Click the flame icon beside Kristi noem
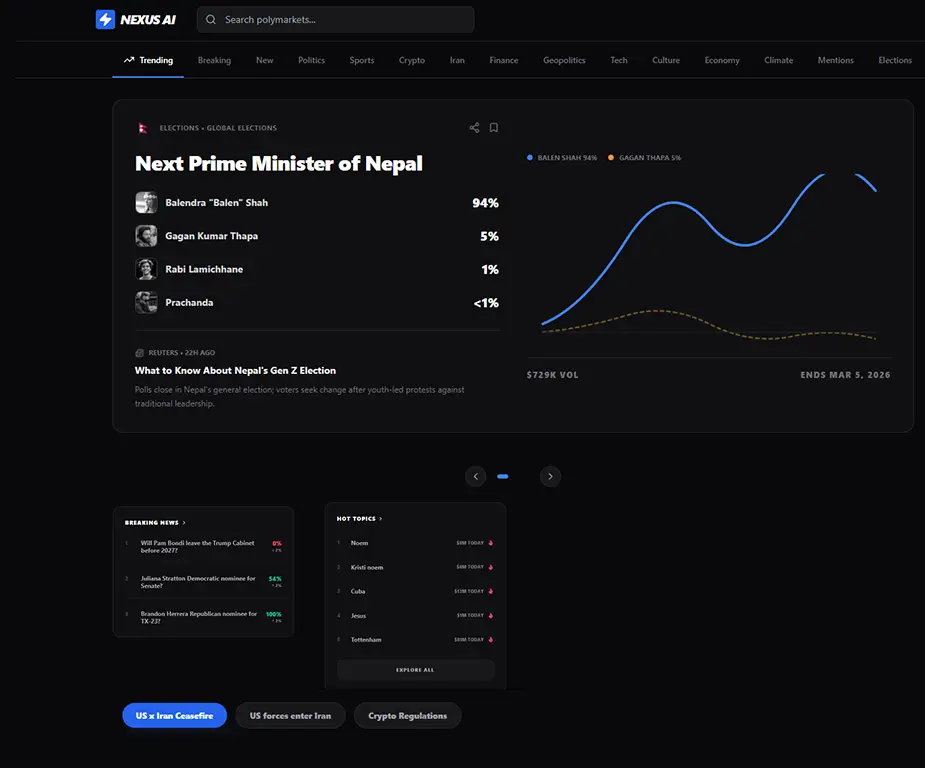This screenshot has height=768, width=925. click(x=491, y=567)
